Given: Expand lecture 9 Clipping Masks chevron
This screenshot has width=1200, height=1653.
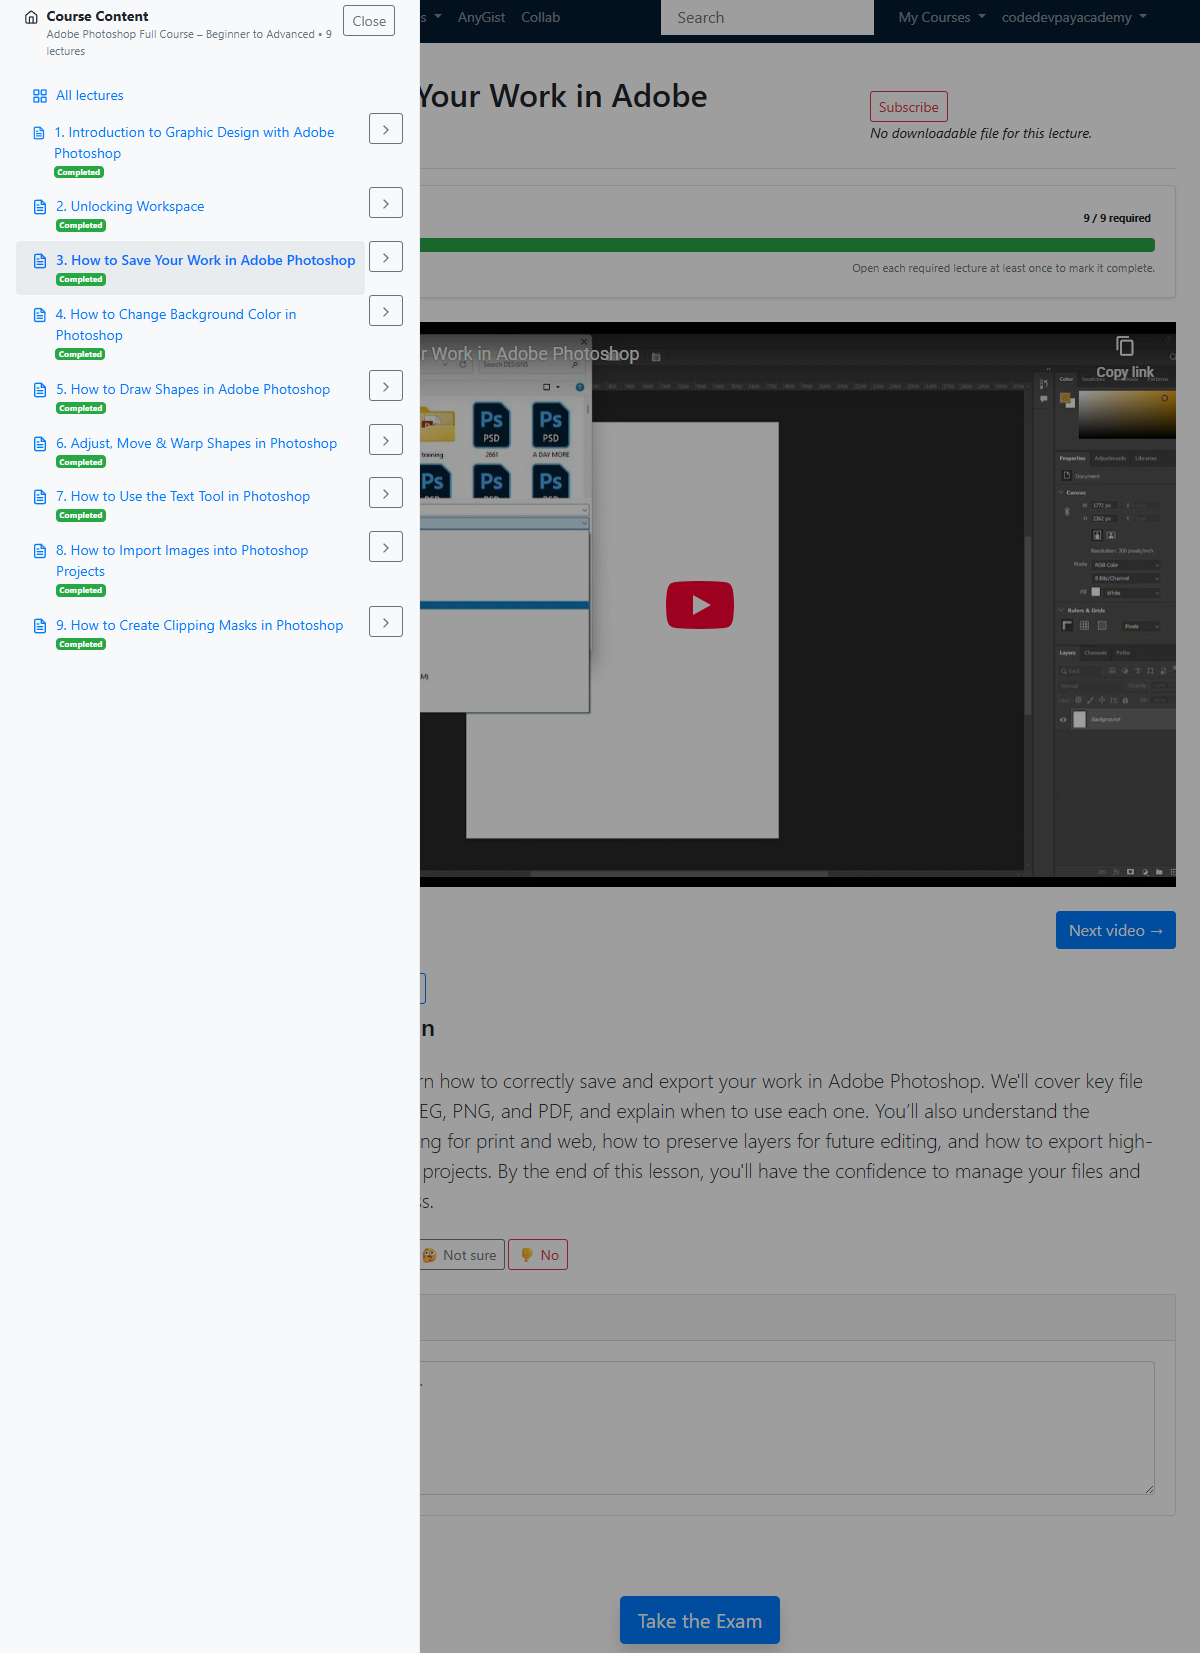Looking at the screenshot, I should pyautogui.click(x=386, y=622).
